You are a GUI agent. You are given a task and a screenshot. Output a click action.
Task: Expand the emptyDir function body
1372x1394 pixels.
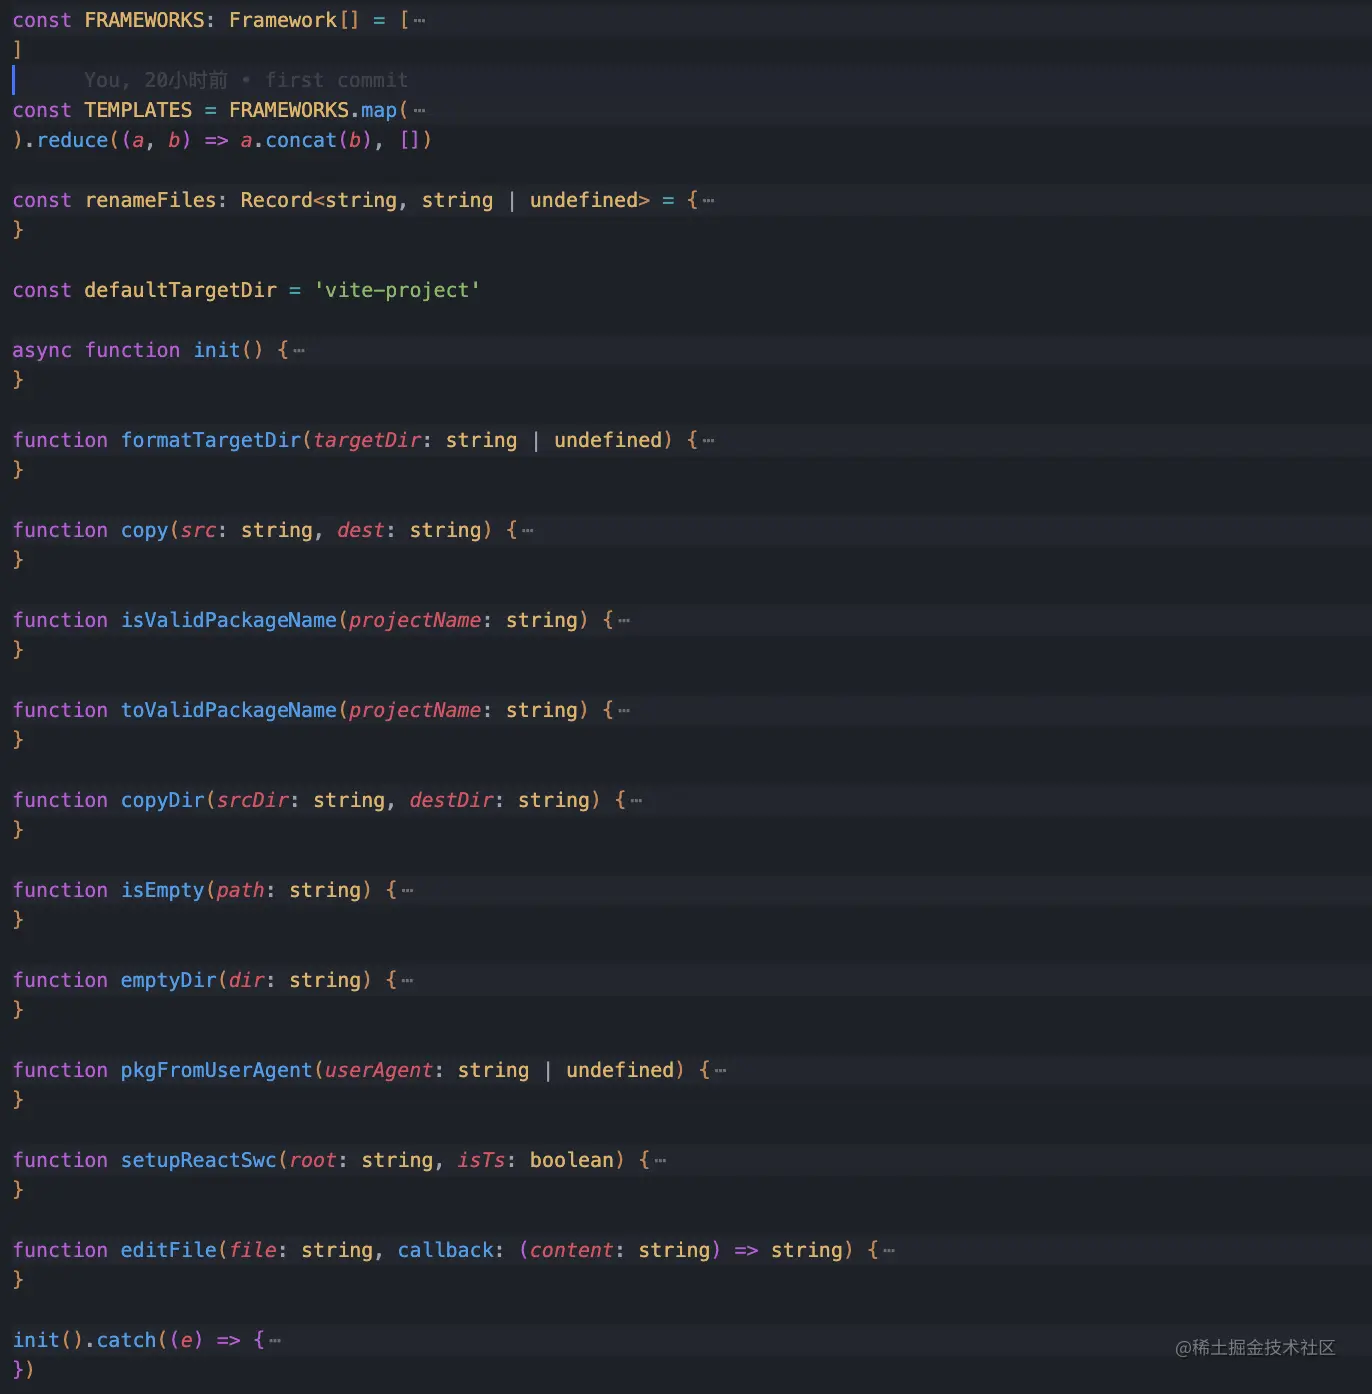(406, 980)
